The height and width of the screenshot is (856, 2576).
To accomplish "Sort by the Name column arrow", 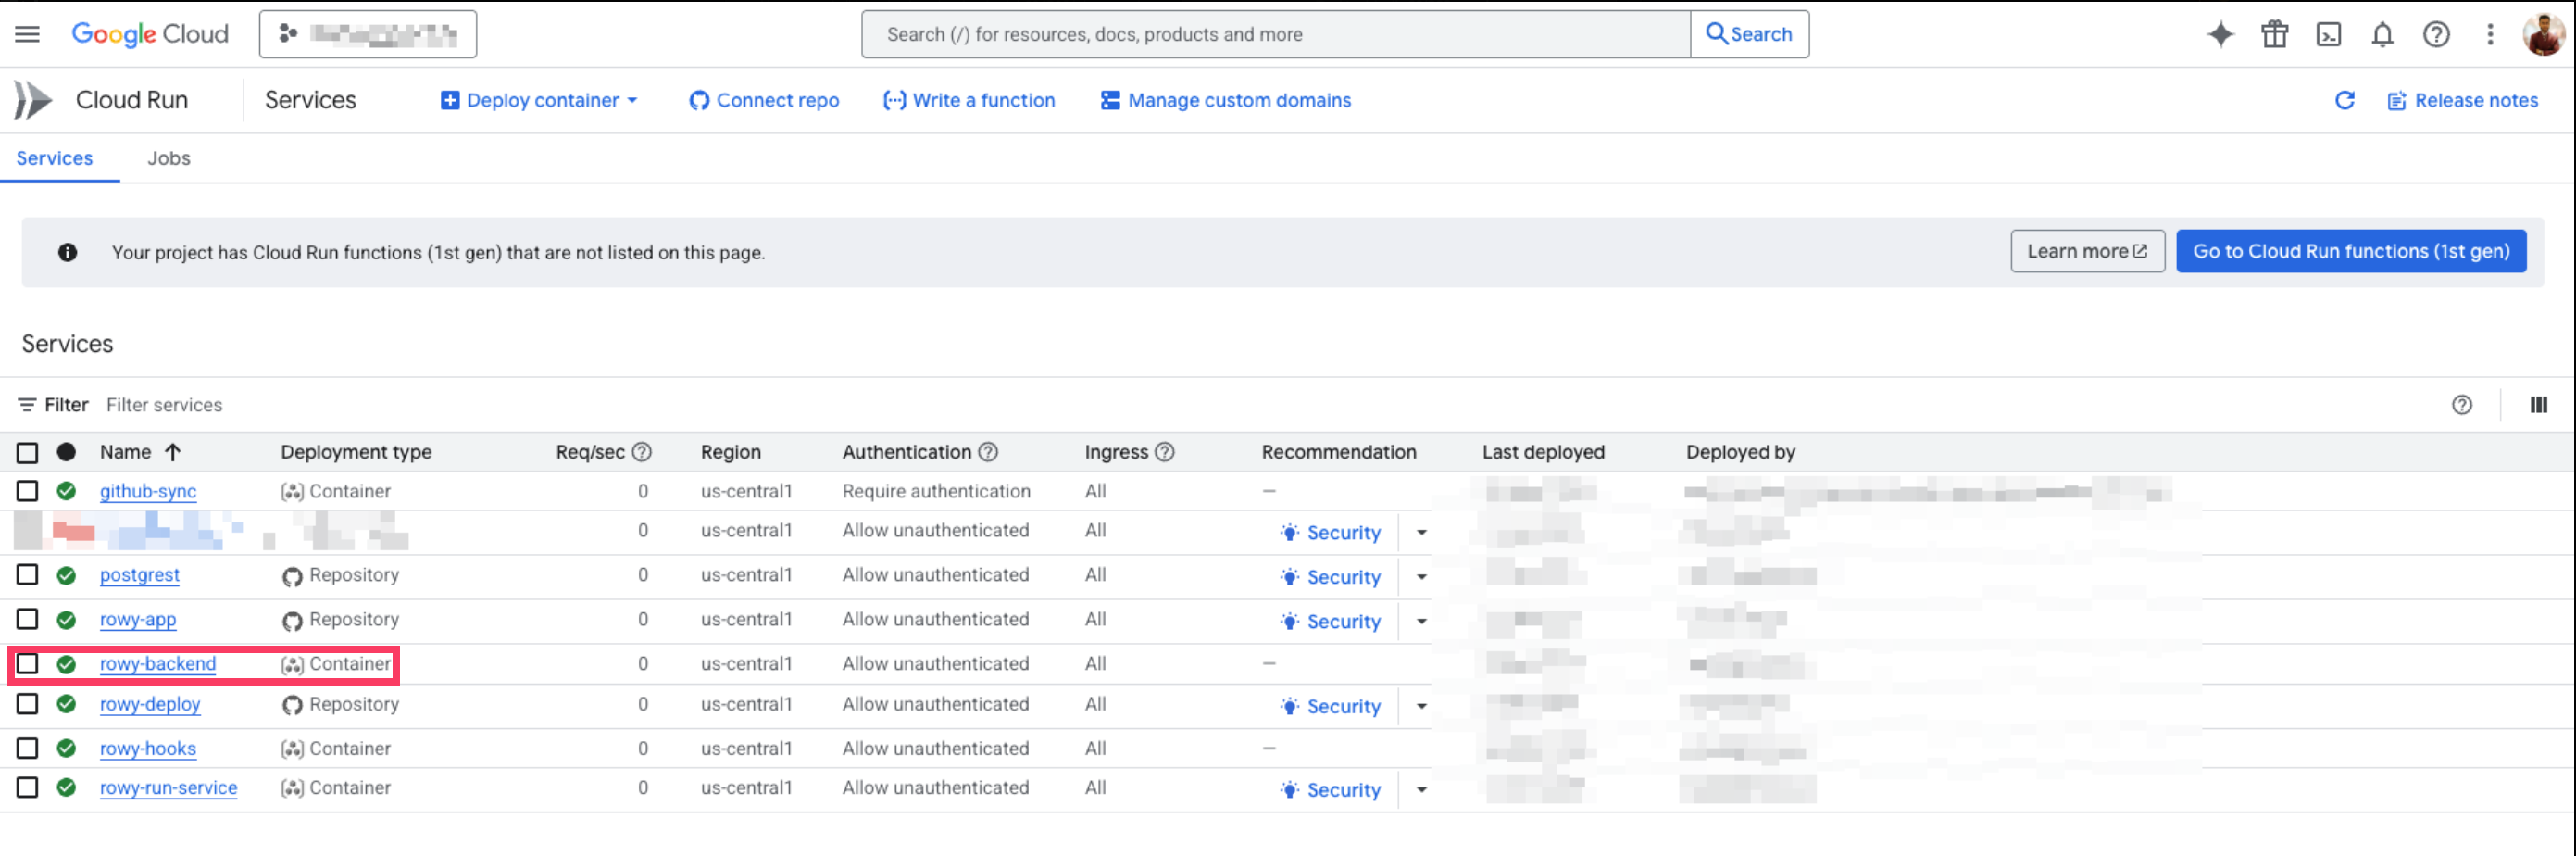I will (172, 452).
